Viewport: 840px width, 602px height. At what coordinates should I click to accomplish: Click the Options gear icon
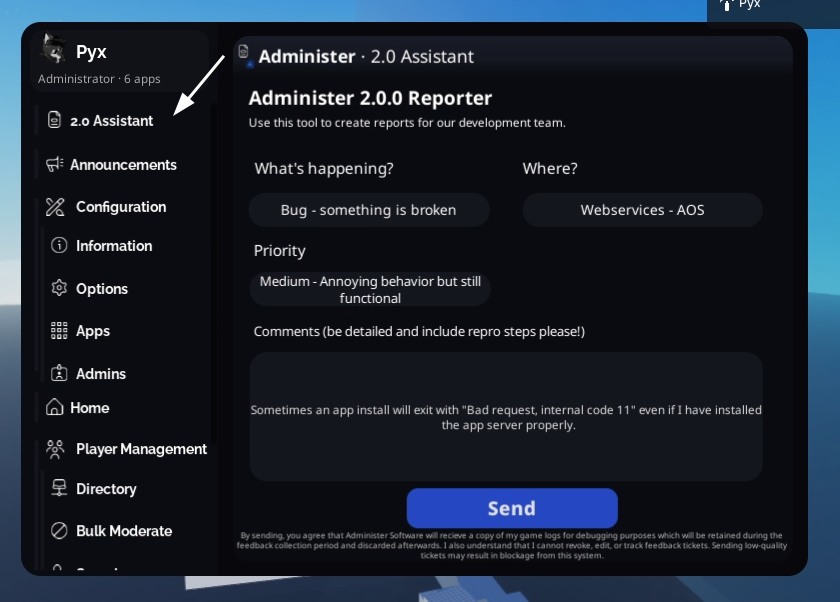pyautogui.click(x=59, y=288)
